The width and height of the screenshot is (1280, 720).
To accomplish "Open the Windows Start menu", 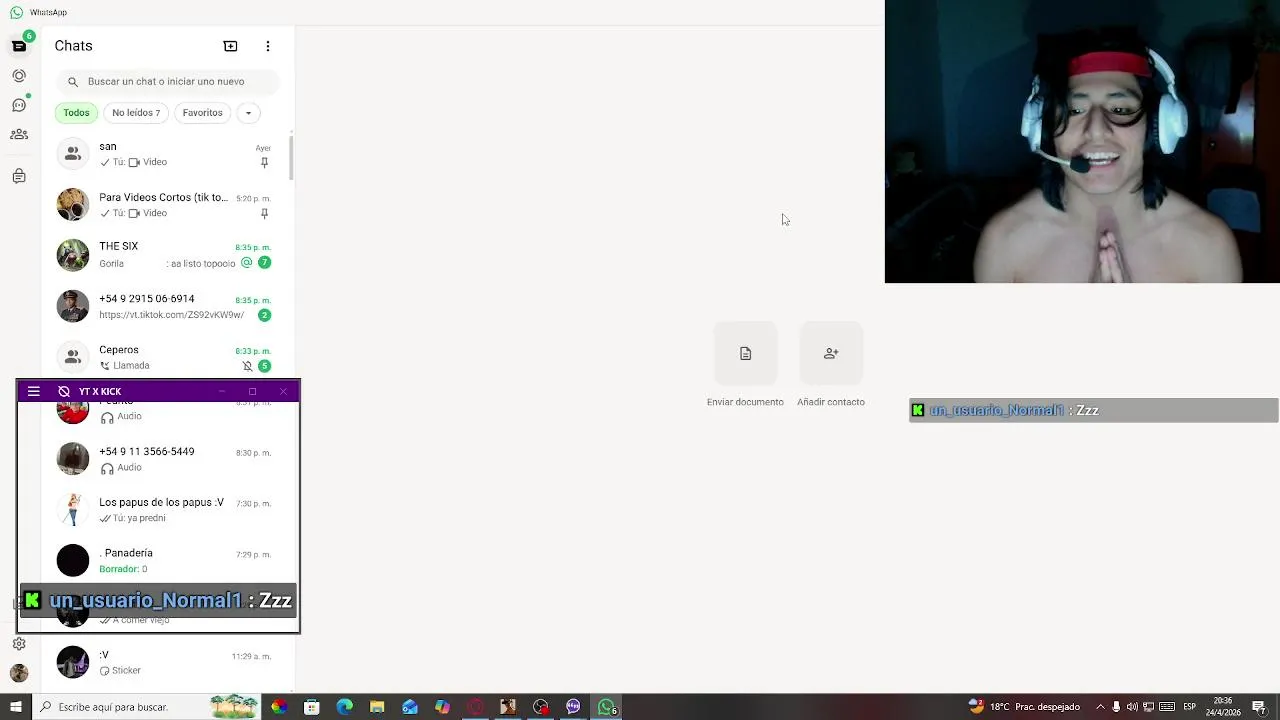I will click(15, 707).
